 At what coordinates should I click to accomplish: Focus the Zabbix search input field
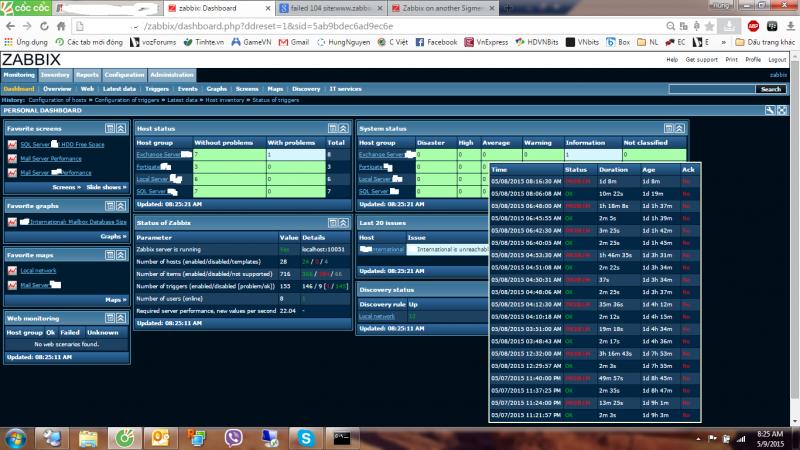712,89
